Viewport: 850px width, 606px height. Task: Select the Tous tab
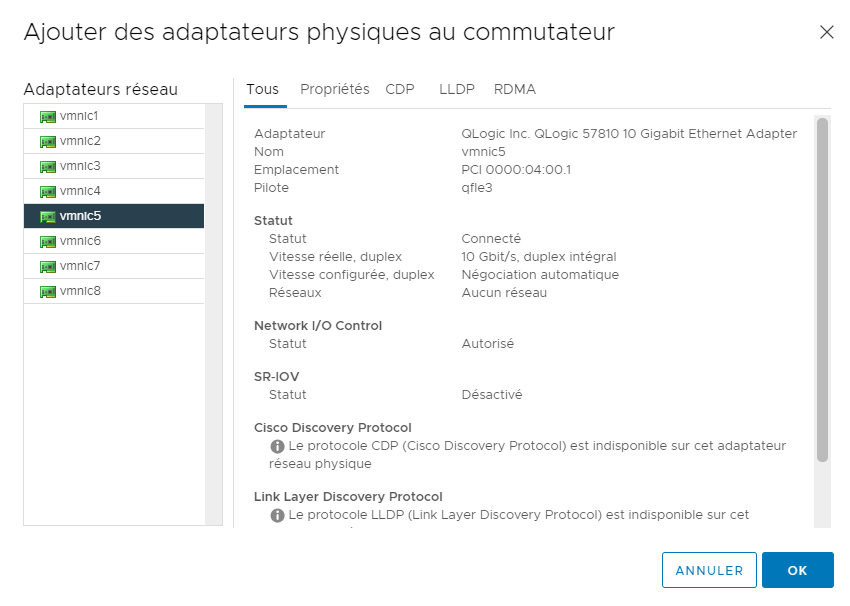262,89
